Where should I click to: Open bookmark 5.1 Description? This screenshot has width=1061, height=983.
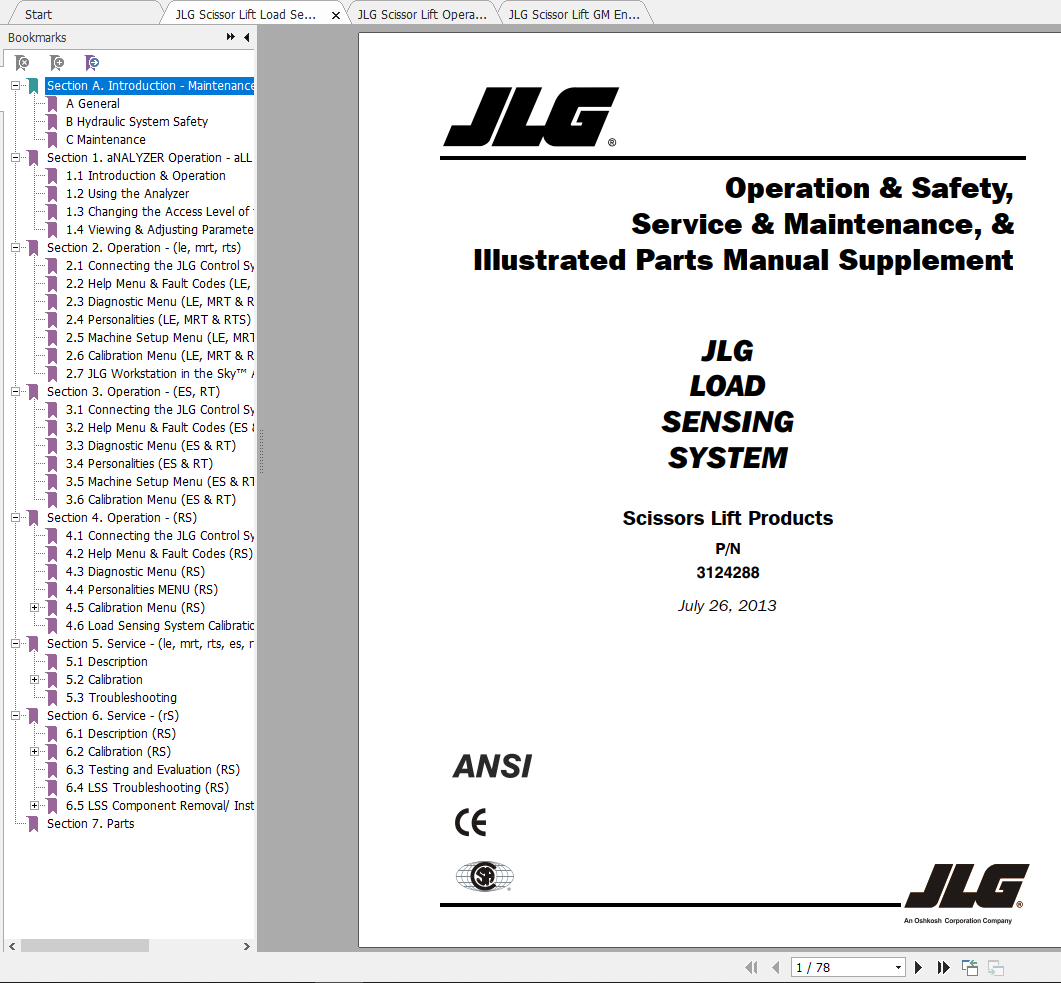coord(107,662)
